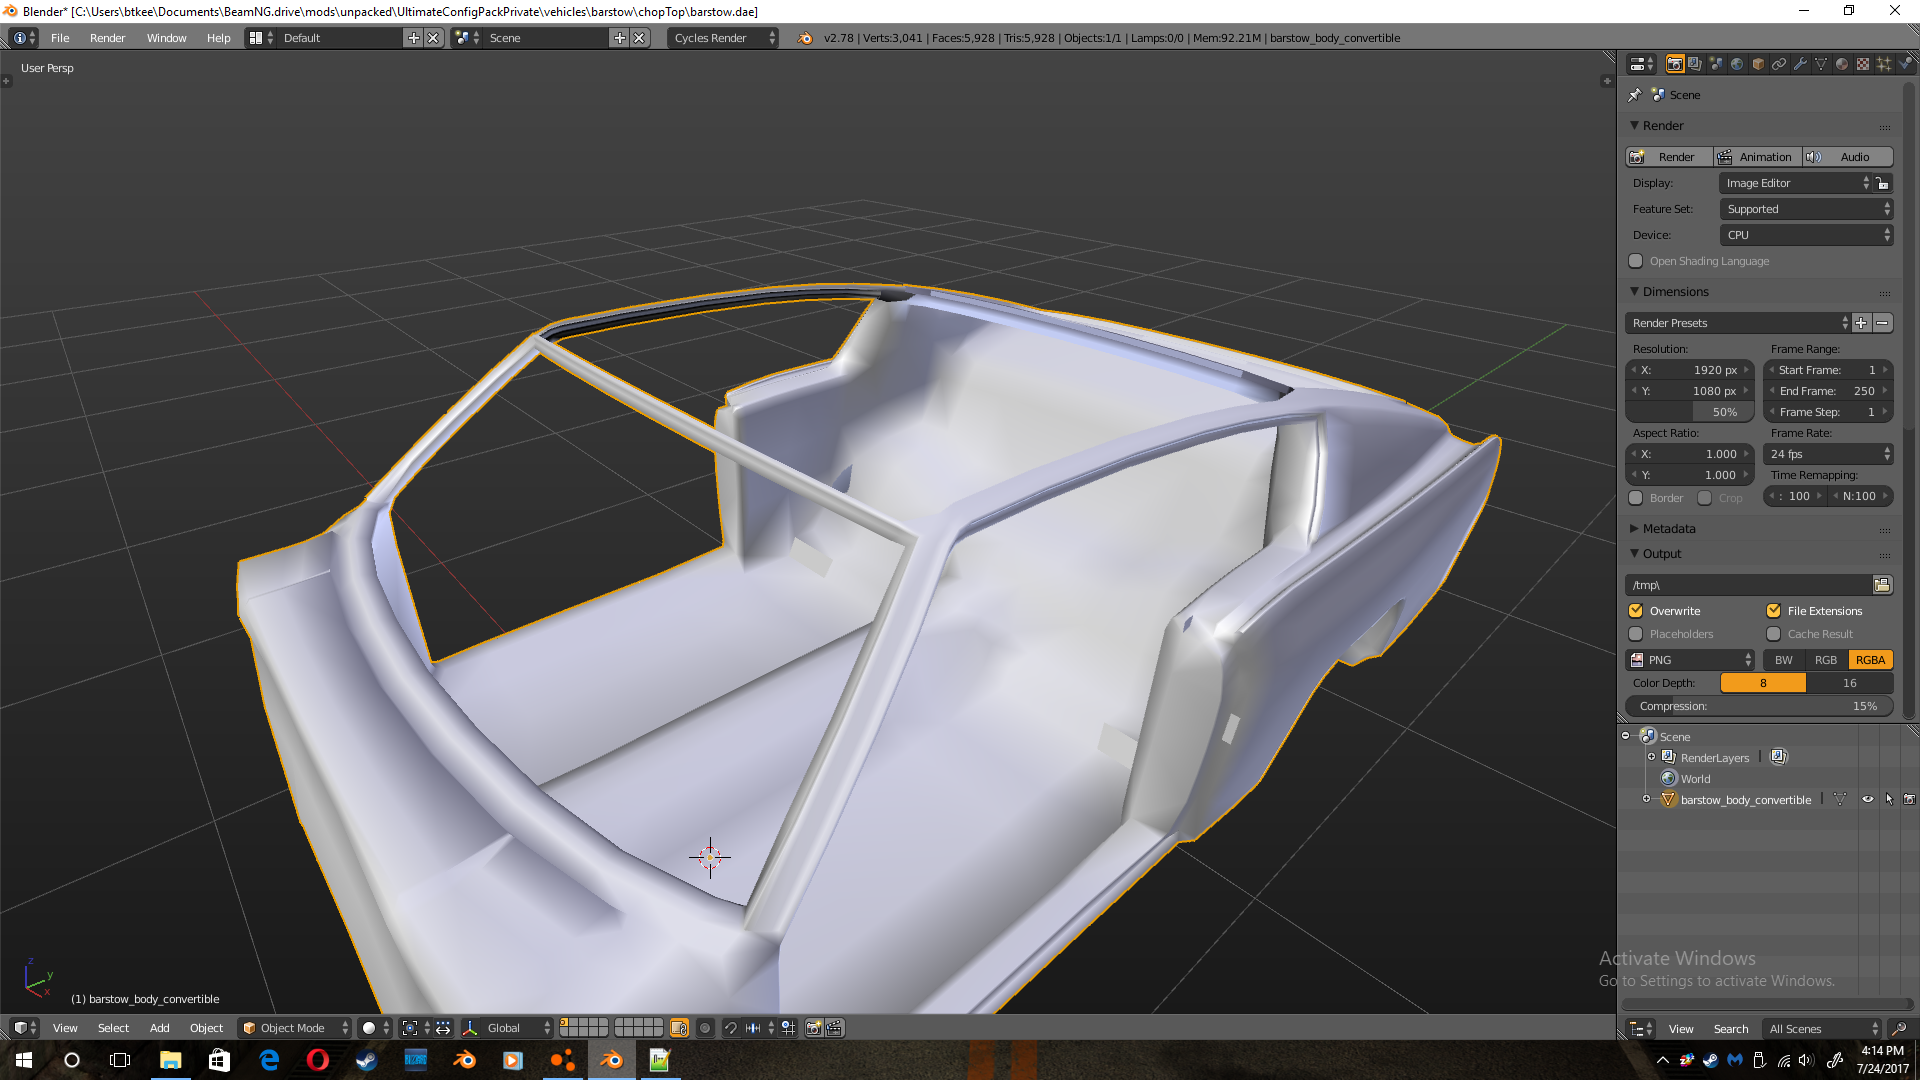Open the top Render menu
Image resolution: width=1920 pixels, height=1080 pixels.
pos(107,38)
